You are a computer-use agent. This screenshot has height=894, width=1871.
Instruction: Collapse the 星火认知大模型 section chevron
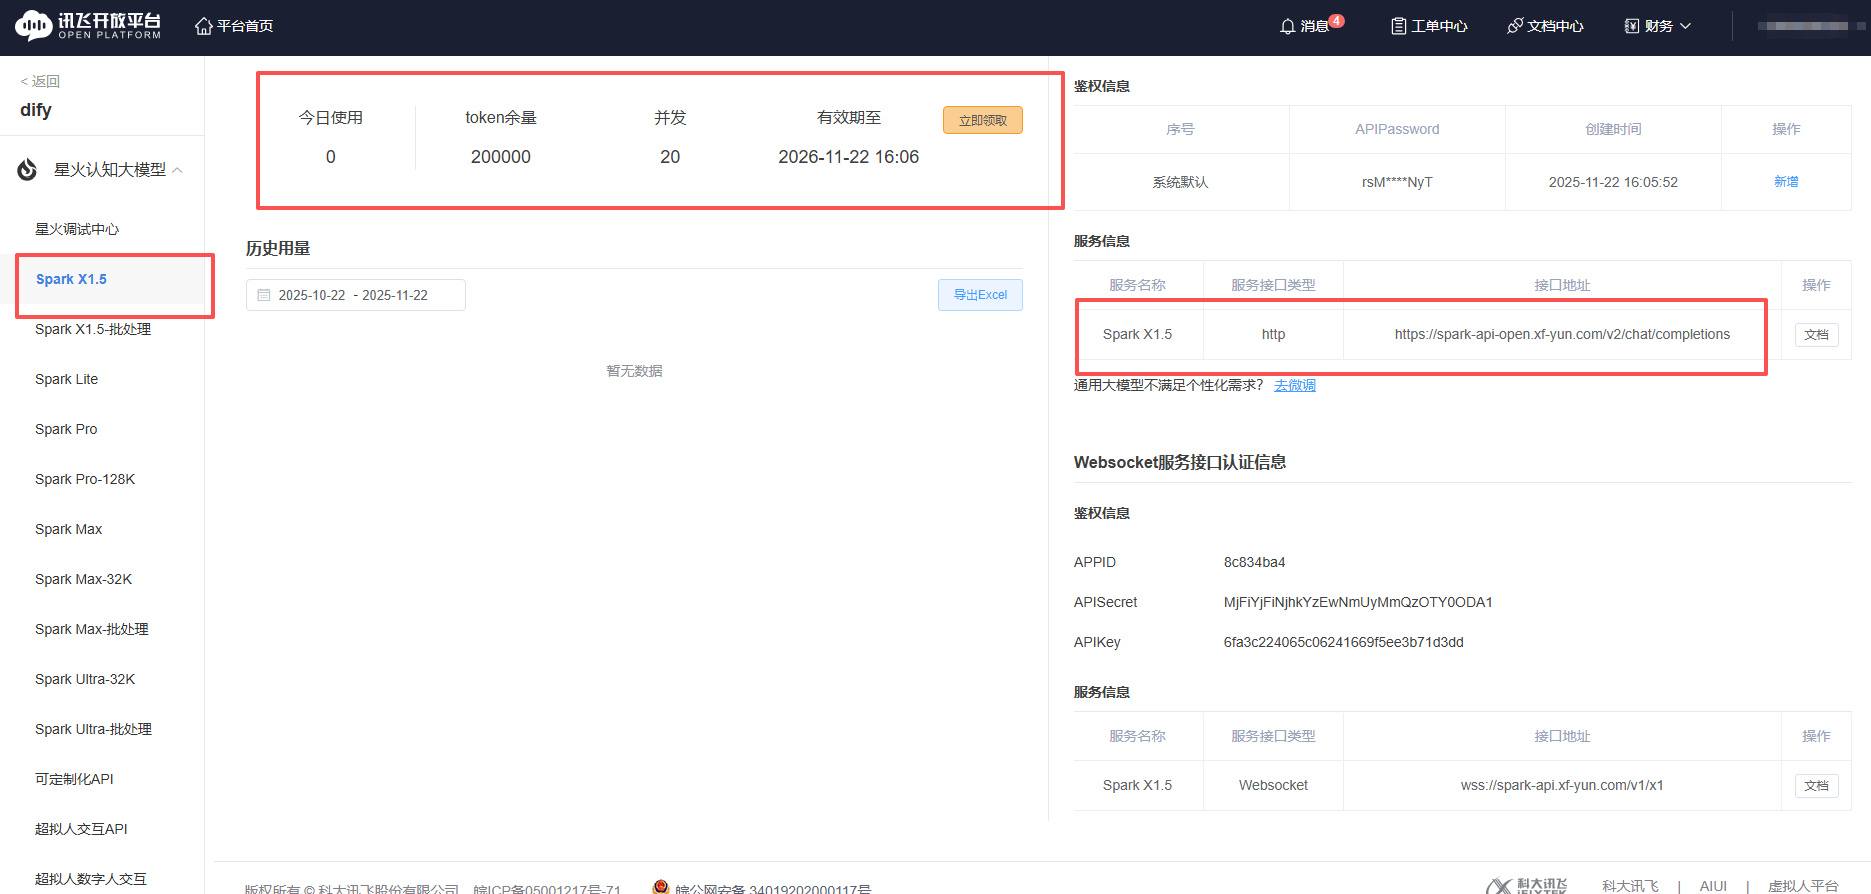pos(178,170)
